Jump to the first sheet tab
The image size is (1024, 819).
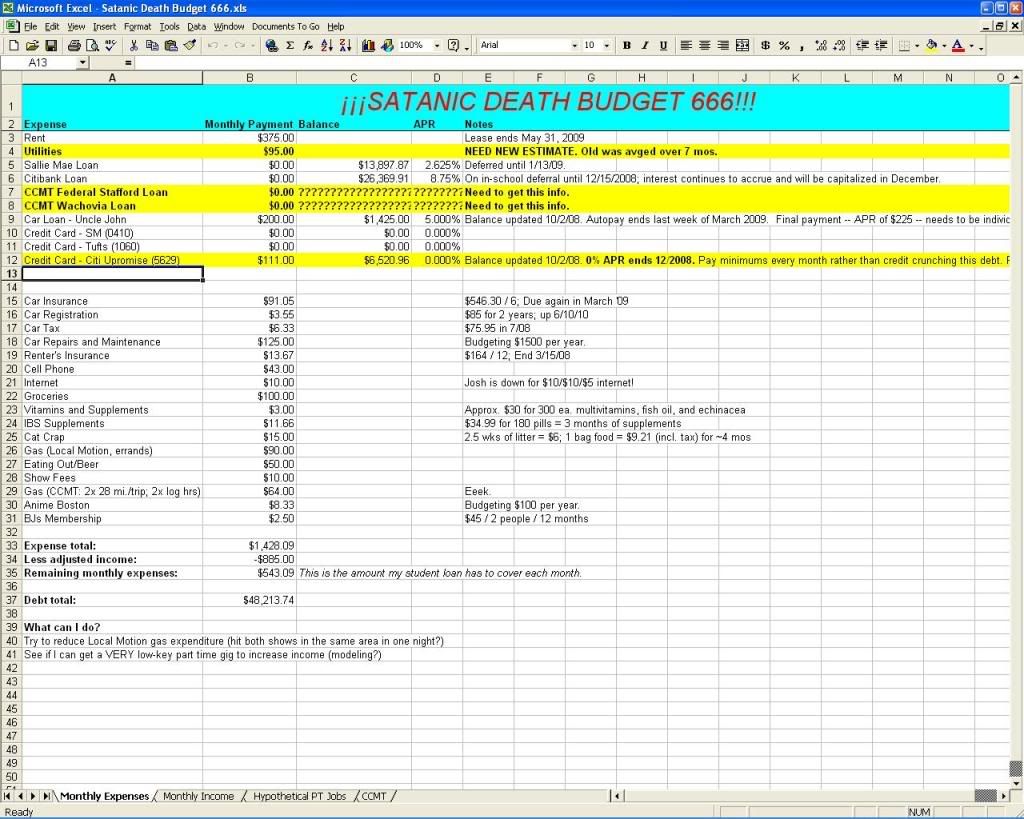click(8, 796)
